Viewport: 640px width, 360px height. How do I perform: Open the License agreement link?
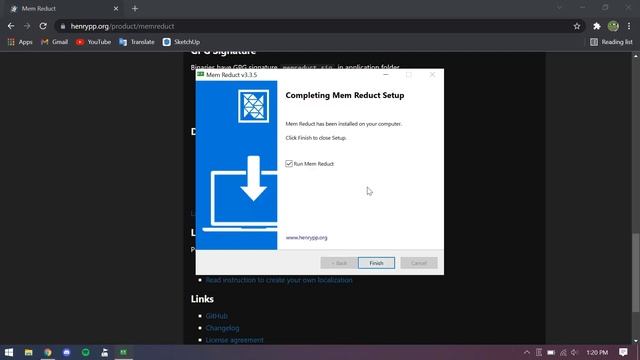click(x=234, y=340)
